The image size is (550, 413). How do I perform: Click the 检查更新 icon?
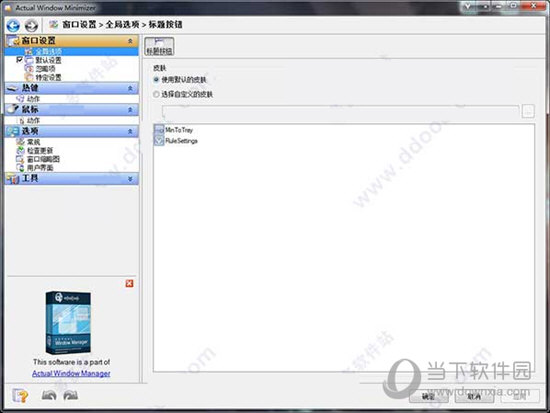pos(20,151)
